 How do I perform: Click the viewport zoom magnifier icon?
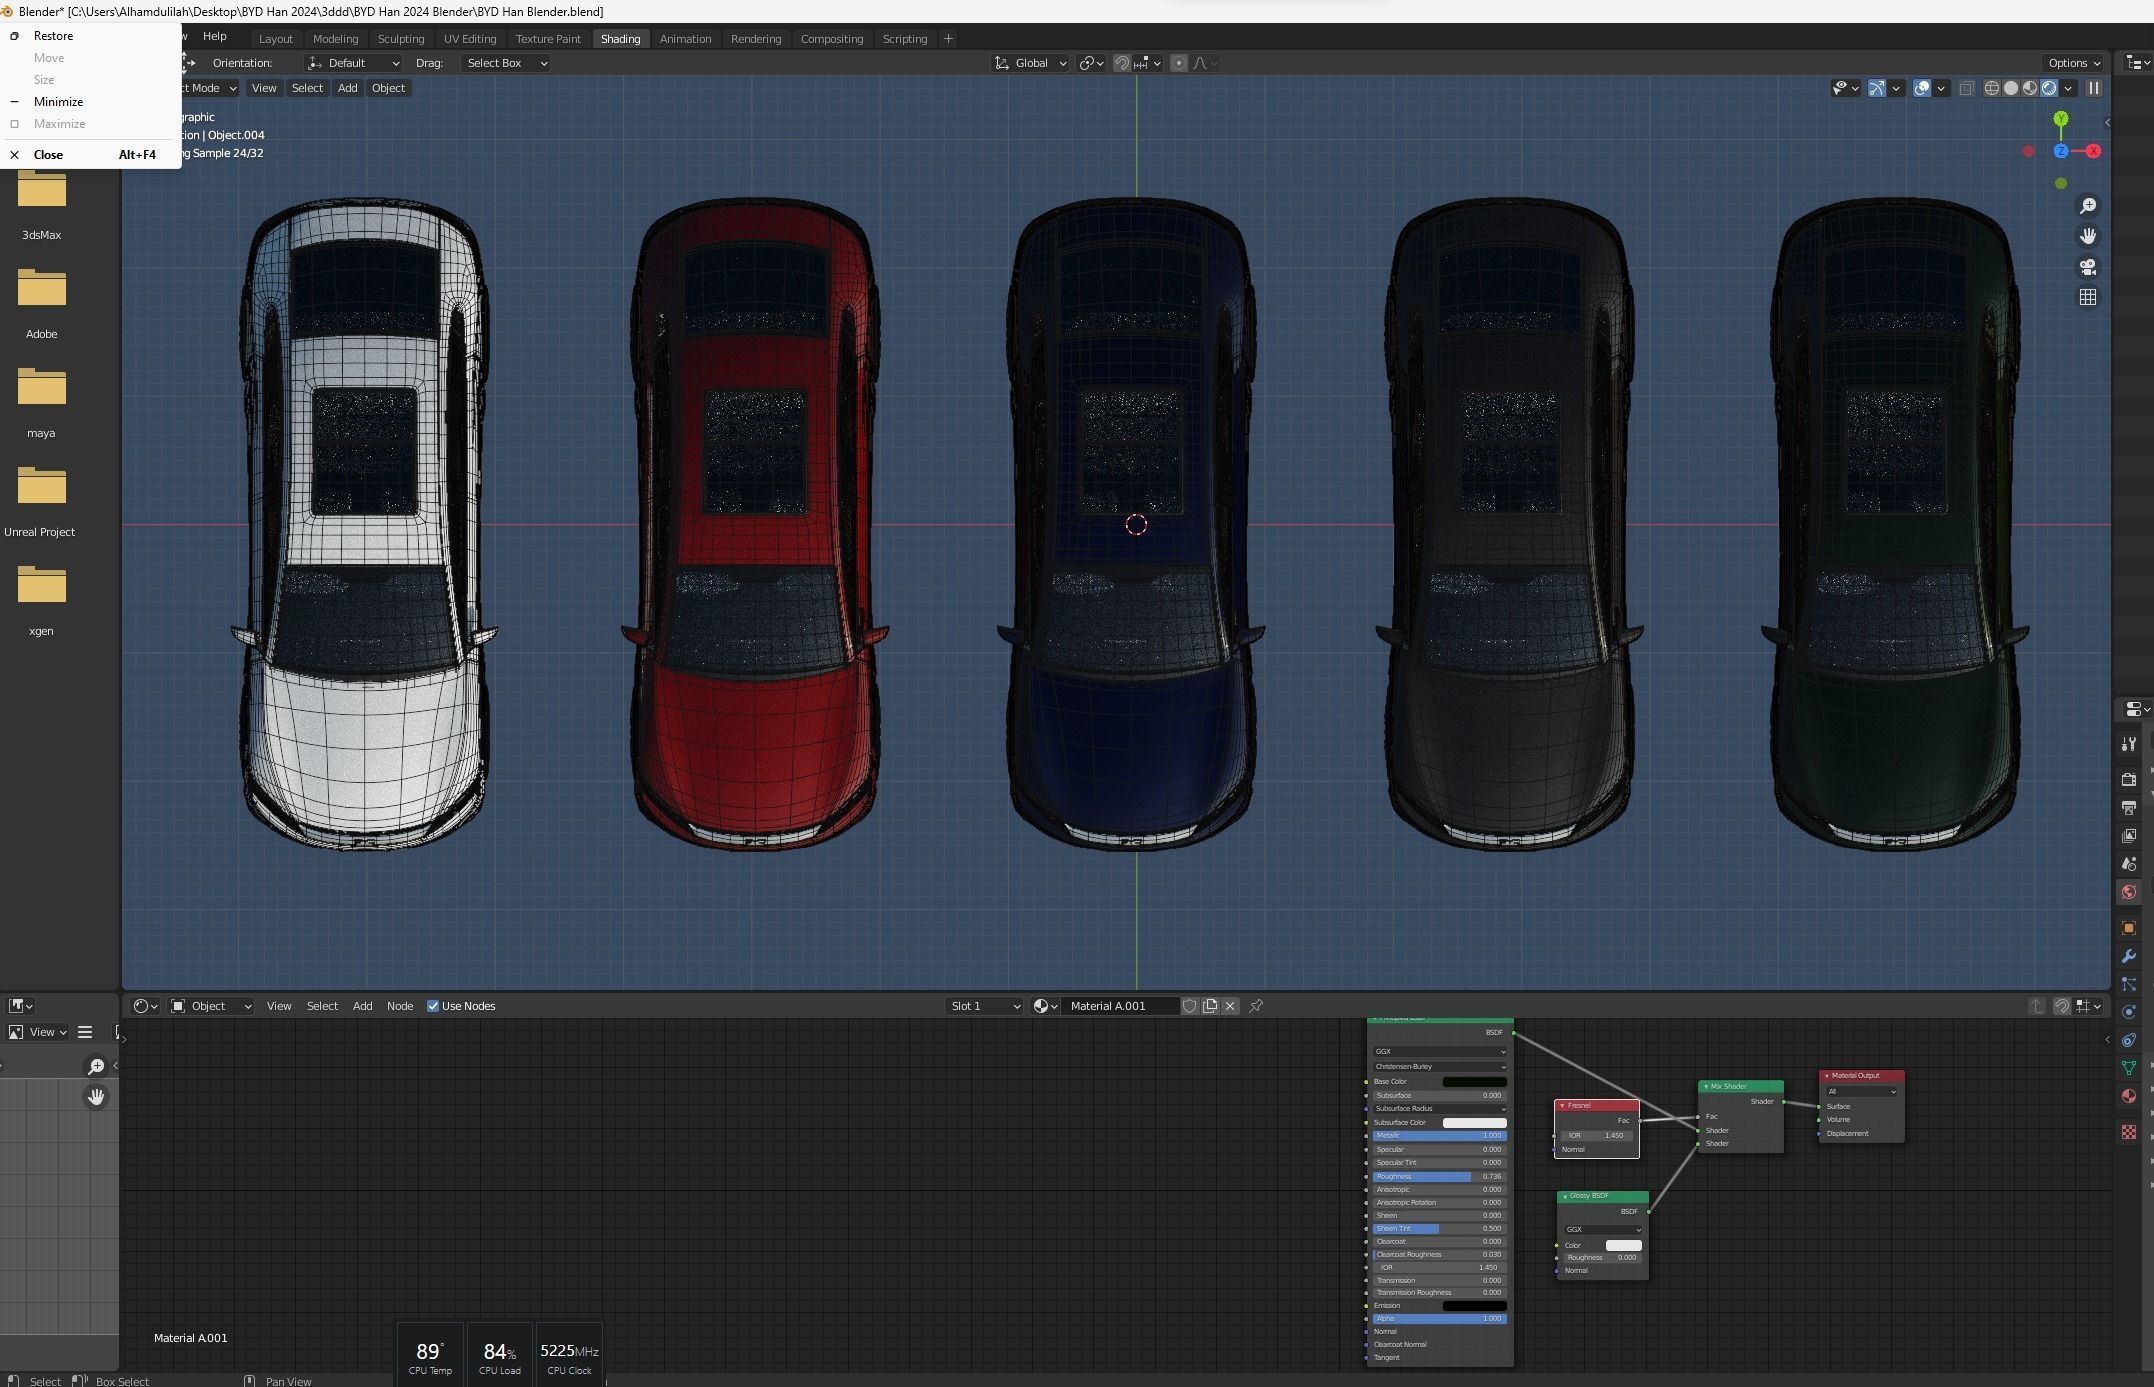2088,206
